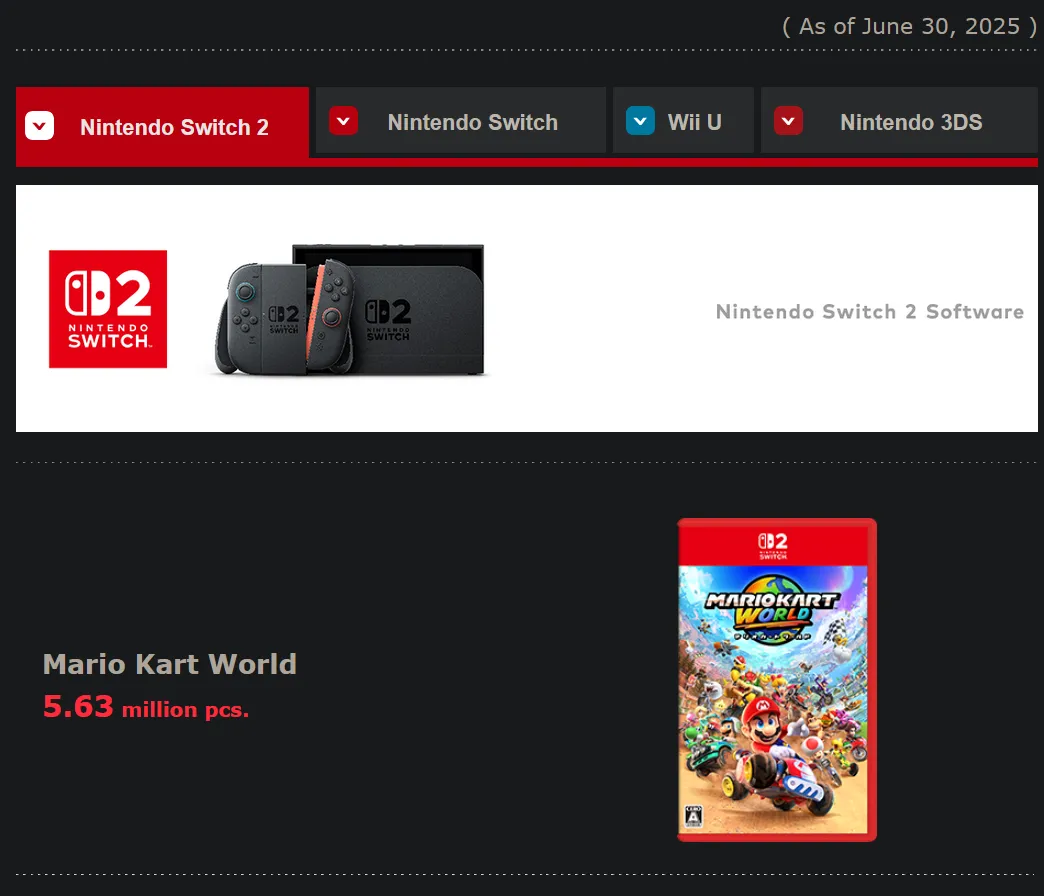This screenshot has width=1044, height=896.
Task: Open the Mario Kart World box art
Action: pos(777,680)
